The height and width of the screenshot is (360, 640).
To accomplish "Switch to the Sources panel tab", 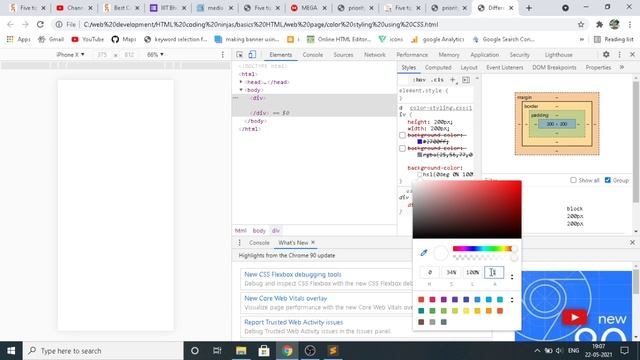I will (343, 54).
